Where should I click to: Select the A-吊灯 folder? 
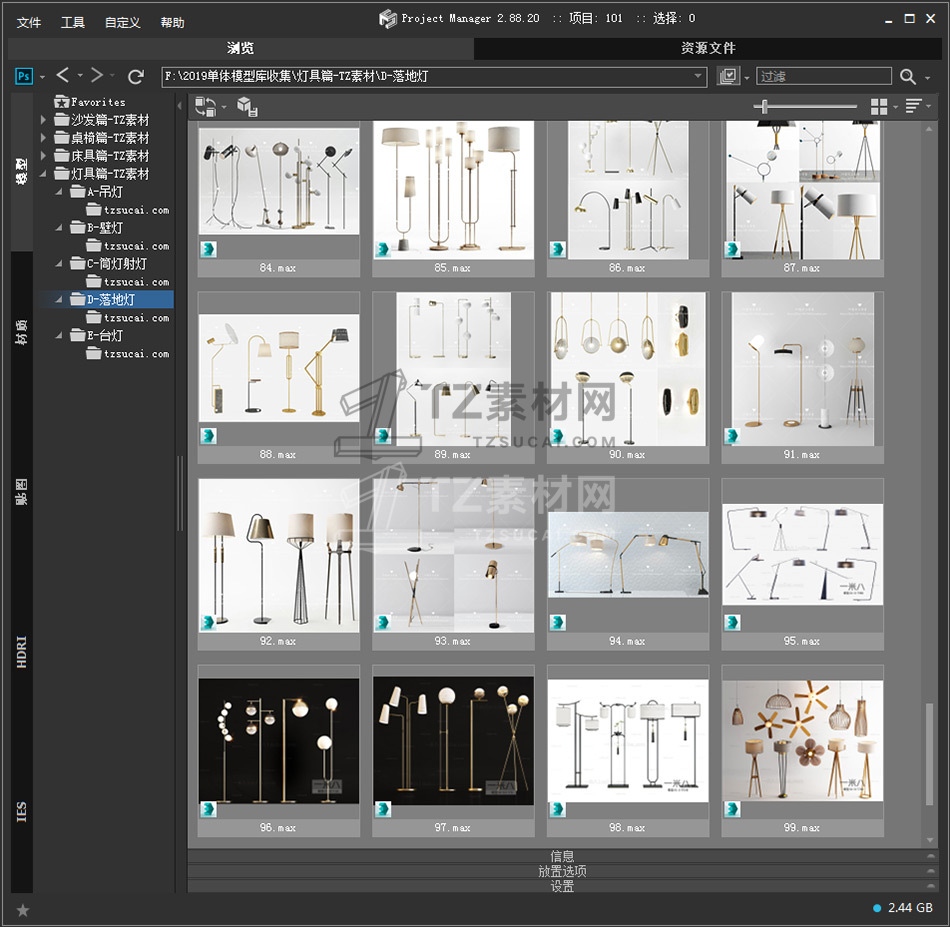point(105,192)
